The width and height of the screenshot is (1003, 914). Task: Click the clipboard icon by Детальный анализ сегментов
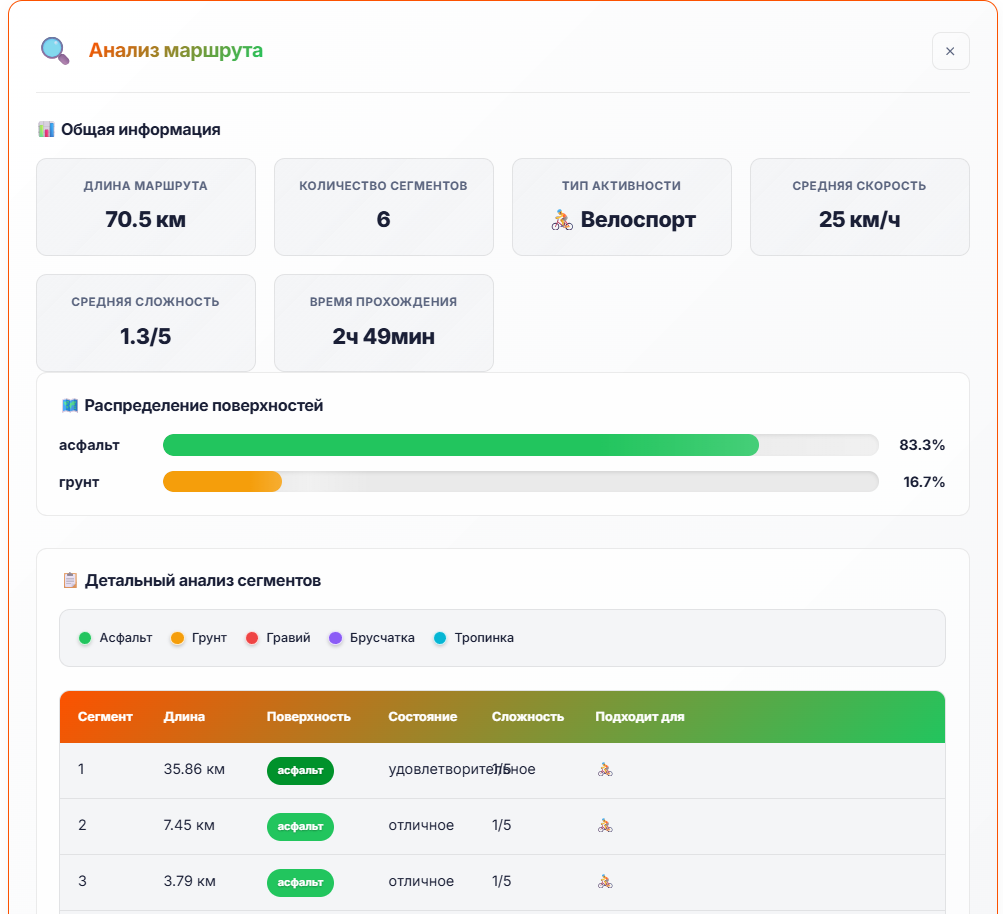click(70, 580)
